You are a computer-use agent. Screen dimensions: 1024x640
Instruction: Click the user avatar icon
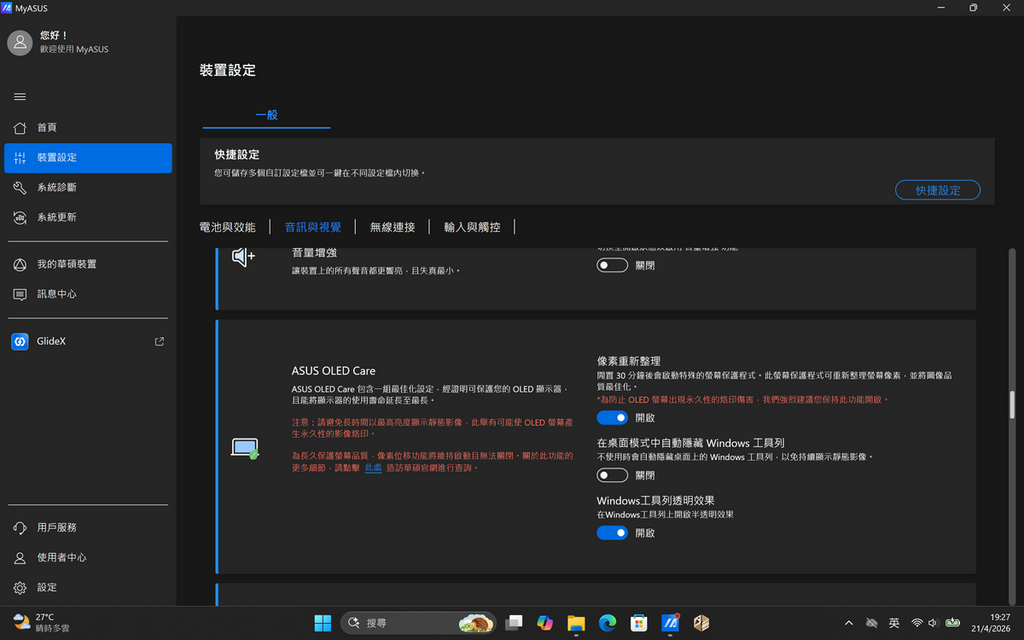[x=20, y=42]
